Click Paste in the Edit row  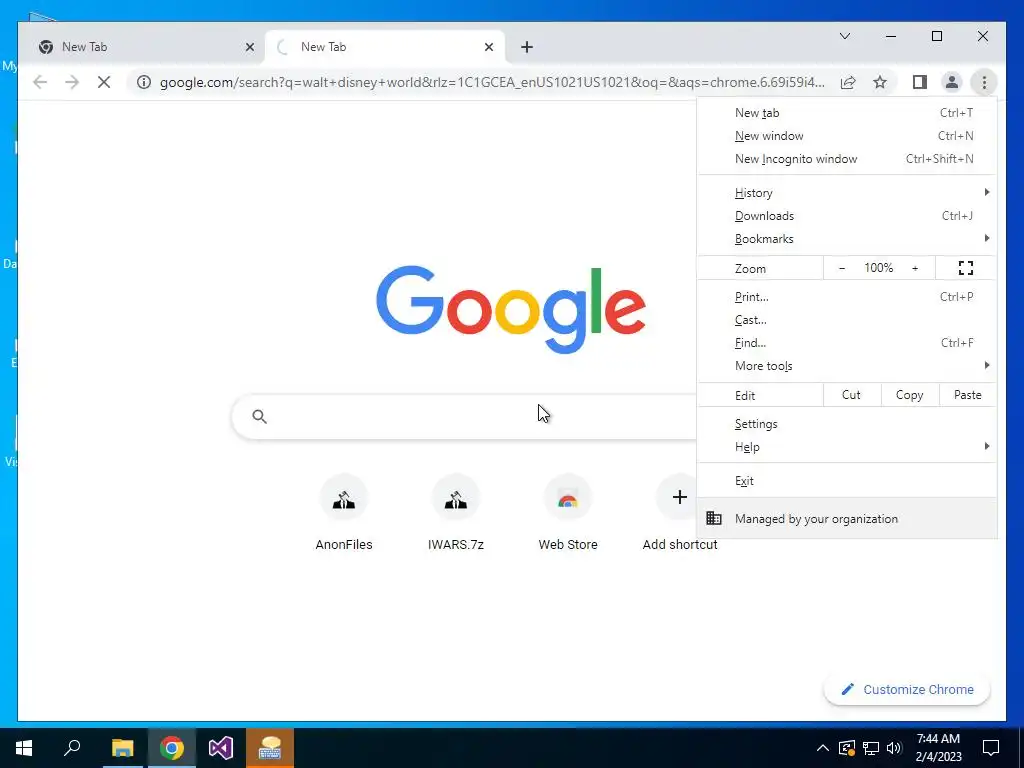click(x=967, y=395)
